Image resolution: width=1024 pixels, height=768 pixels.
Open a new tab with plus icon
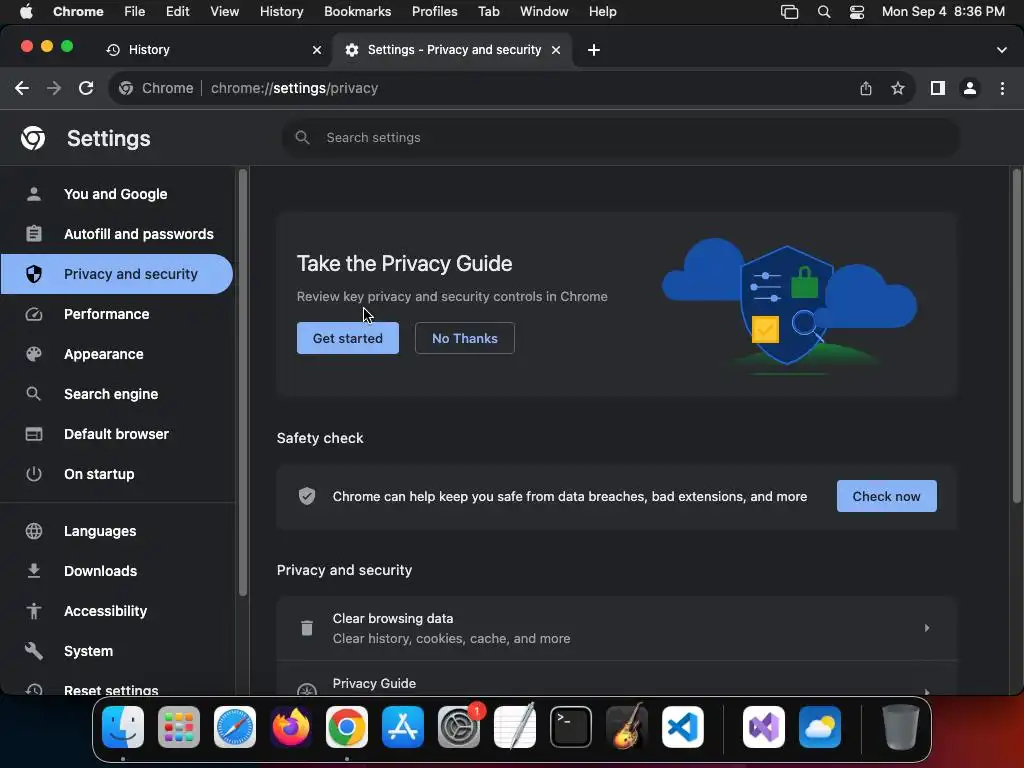(594, 50)
